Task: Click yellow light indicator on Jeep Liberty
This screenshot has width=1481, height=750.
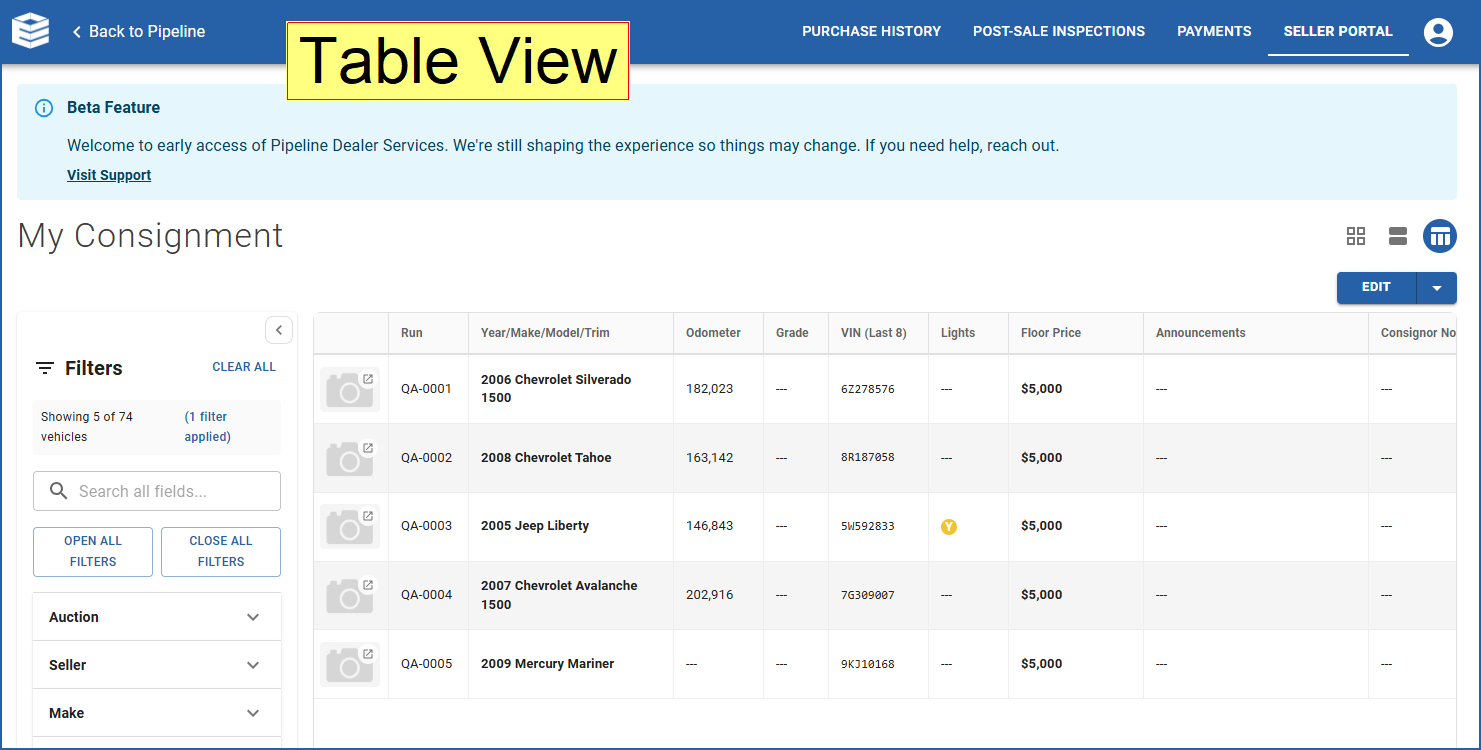Action: point(949,526)
